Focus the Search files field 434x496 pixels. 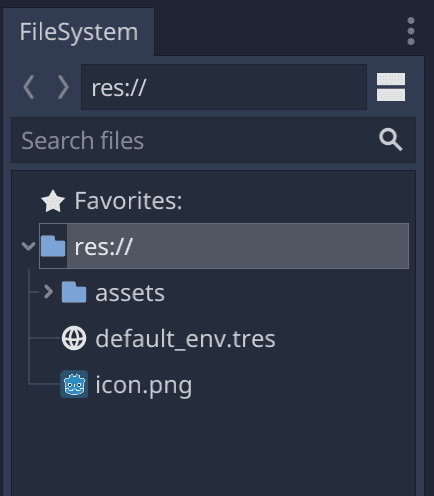tap(213, 140)
